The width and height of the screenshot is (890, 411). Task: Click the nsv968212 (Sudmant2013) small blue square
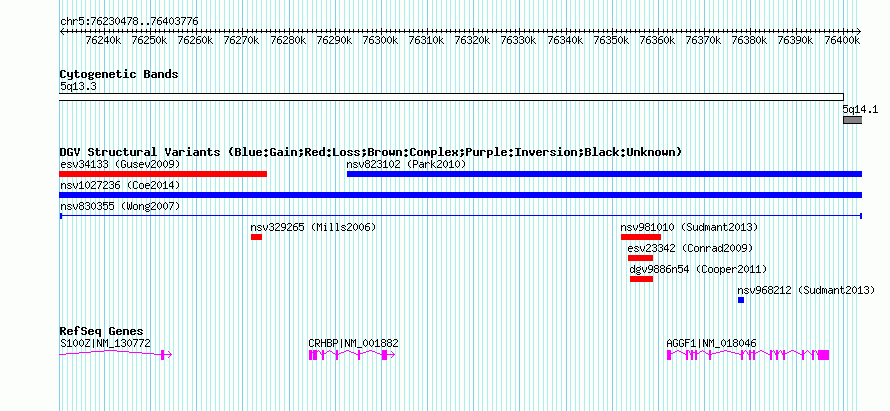pos(741,300)
